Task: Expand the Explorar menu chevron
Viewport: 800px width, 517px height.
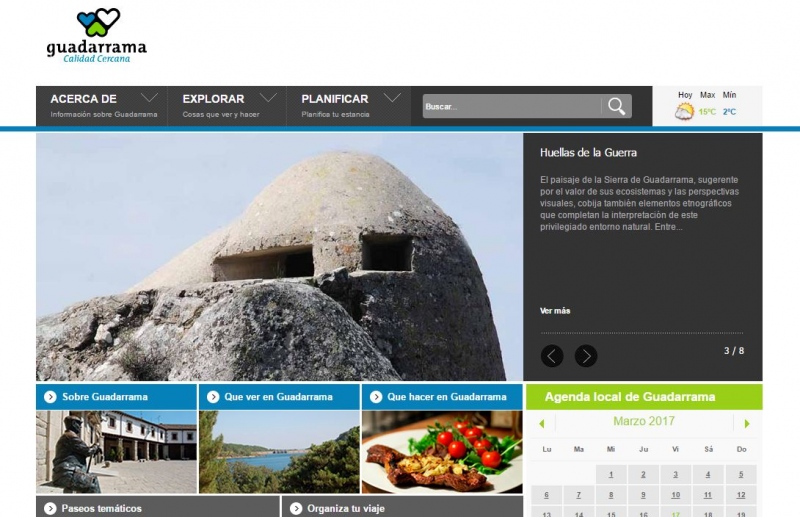Action: (268, 98)
